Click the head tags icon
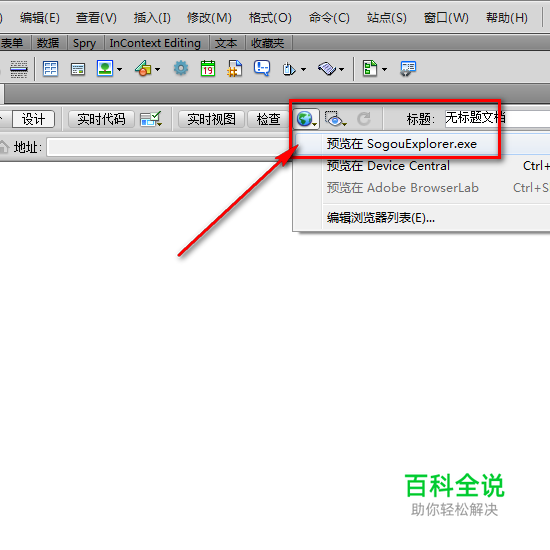Image resolution: width=550 pixels, height=550 pixels. click(x=289, y=69)
